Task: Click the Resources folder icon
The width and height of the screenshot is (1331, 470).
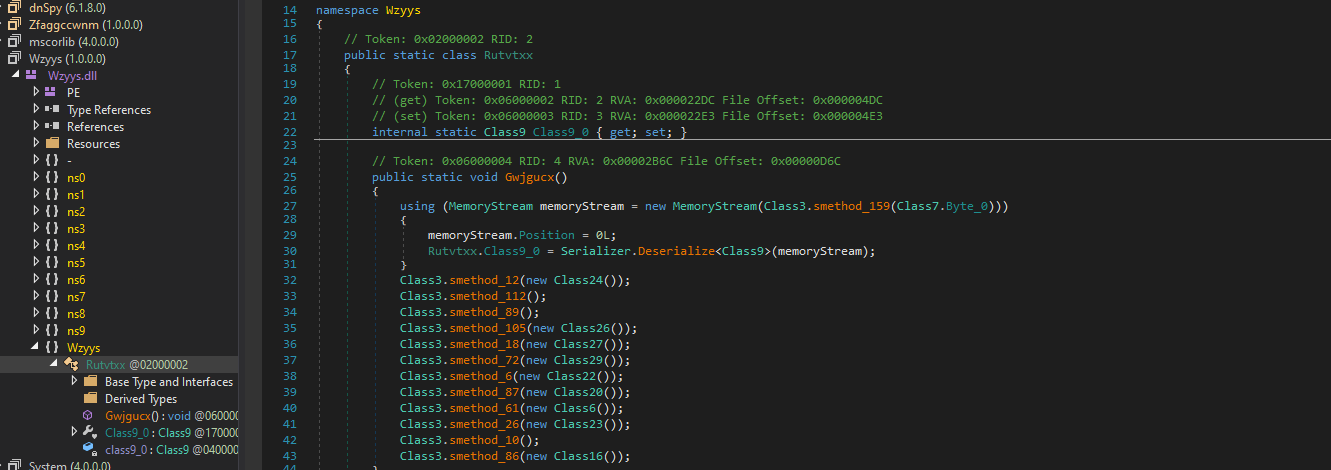Action: (x=51, y=143)
